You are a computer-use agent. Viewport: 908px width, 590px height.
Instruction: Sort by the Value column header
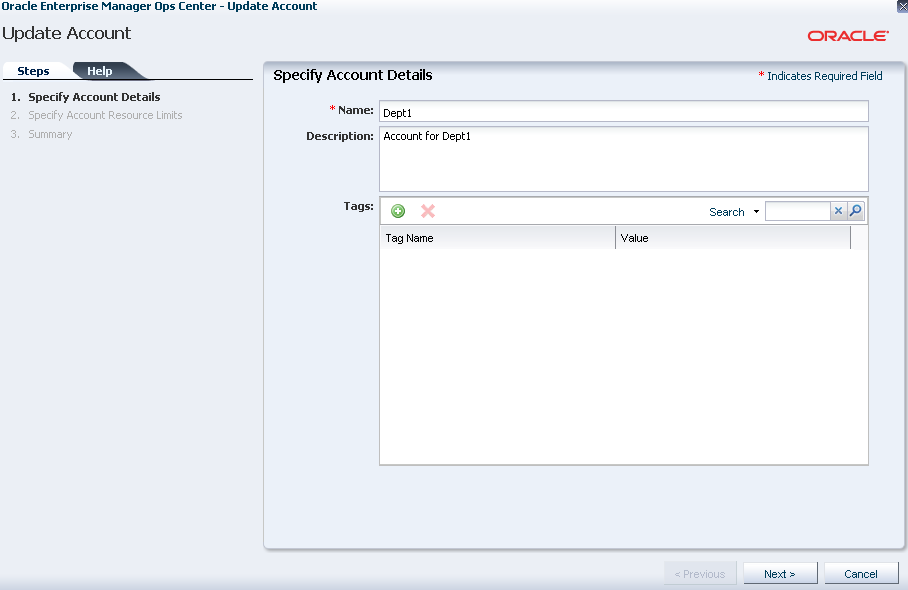point(733,238)
